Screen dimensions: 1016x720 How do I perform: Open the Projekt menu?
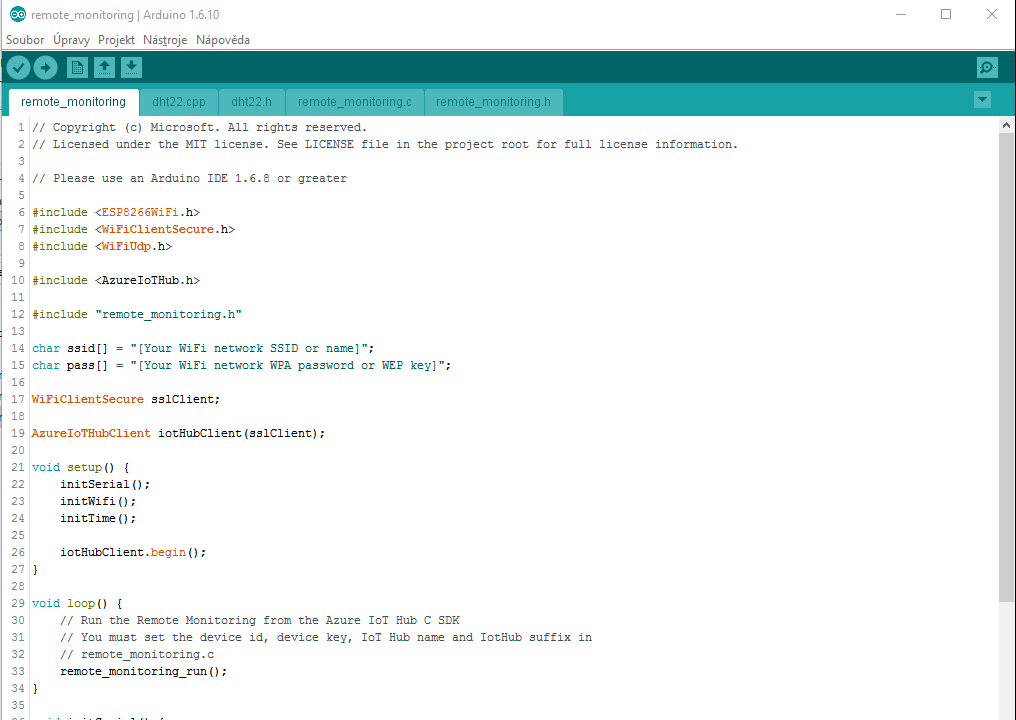pyautogui.click(x=116, y=40)
